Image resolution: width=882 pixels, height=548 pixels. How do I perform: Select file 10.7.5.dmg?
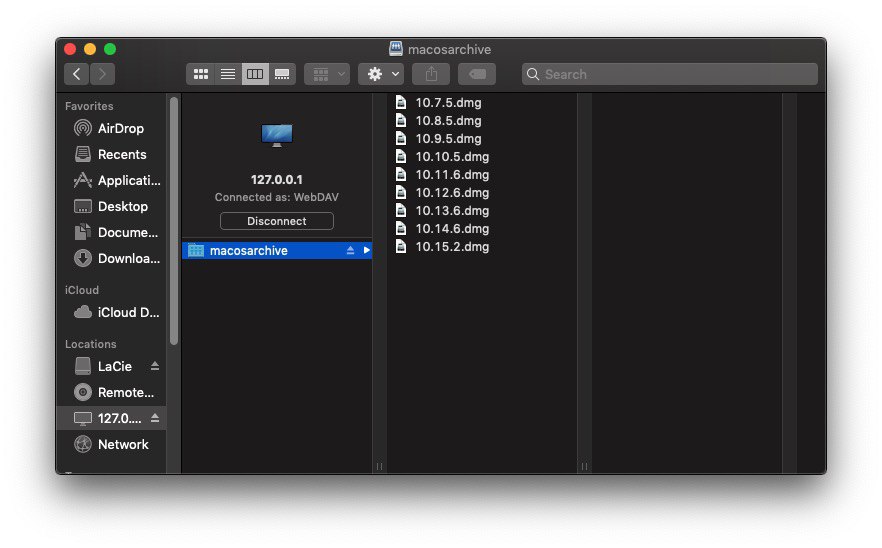click(482, 102)
